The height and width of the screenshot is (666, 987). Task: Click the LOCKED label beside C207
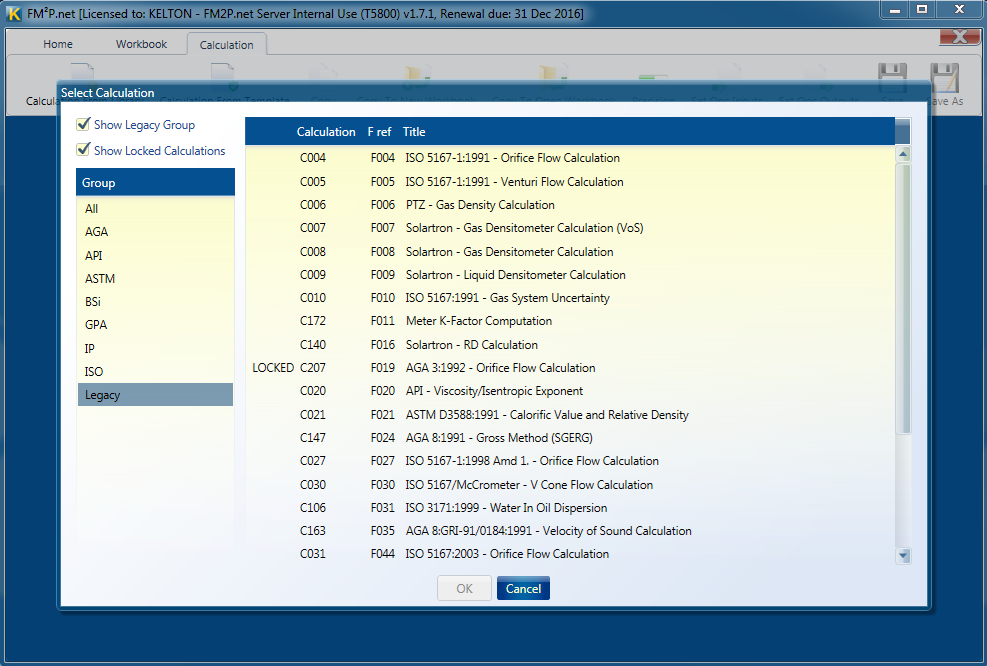pyautogui.click(x=273, y=368)
